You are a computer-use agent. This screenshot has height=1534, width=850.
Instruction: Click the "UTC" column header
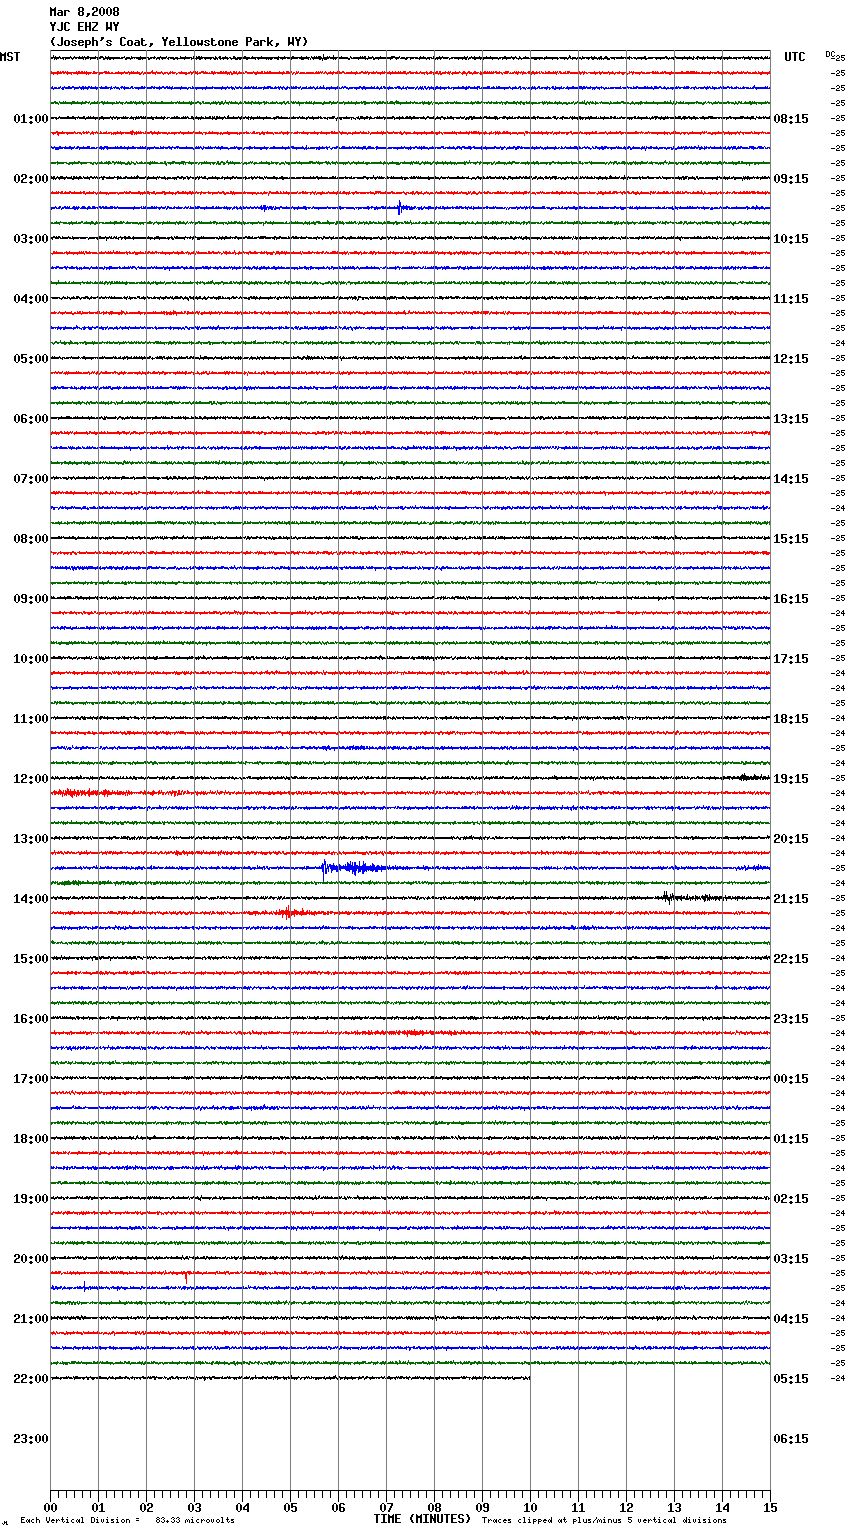795,57
